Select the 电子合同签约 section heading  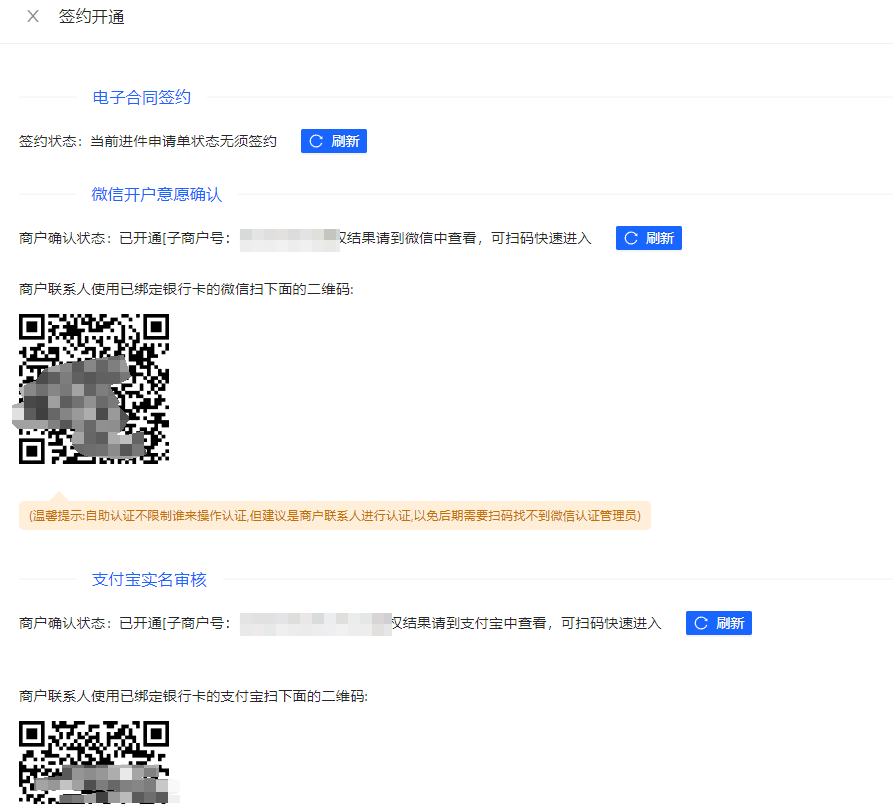141,97
